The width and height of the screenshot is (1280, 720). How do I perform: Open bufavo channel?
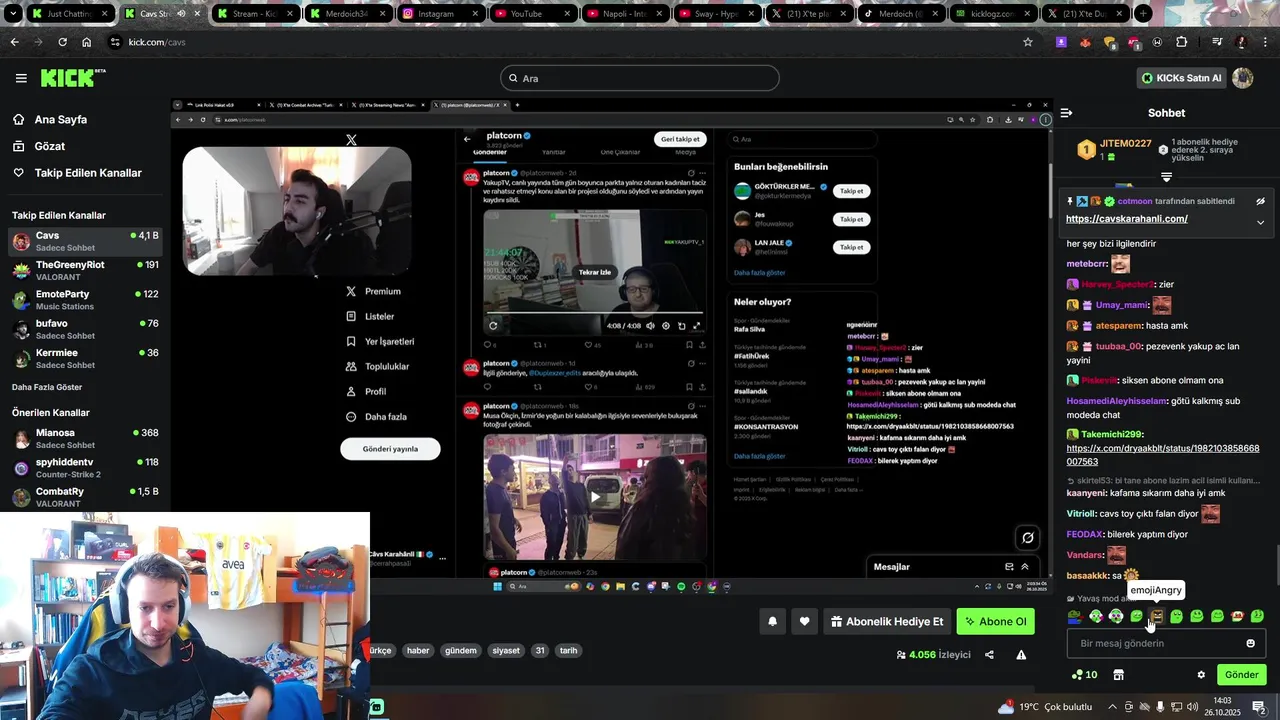(x=85, y=329)
